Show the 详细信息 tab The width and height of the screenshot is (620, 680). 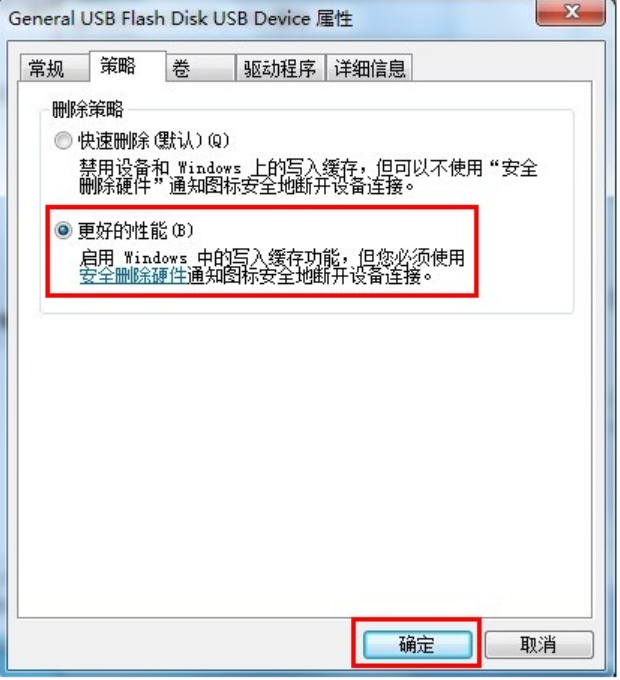(x=369, y=68)
